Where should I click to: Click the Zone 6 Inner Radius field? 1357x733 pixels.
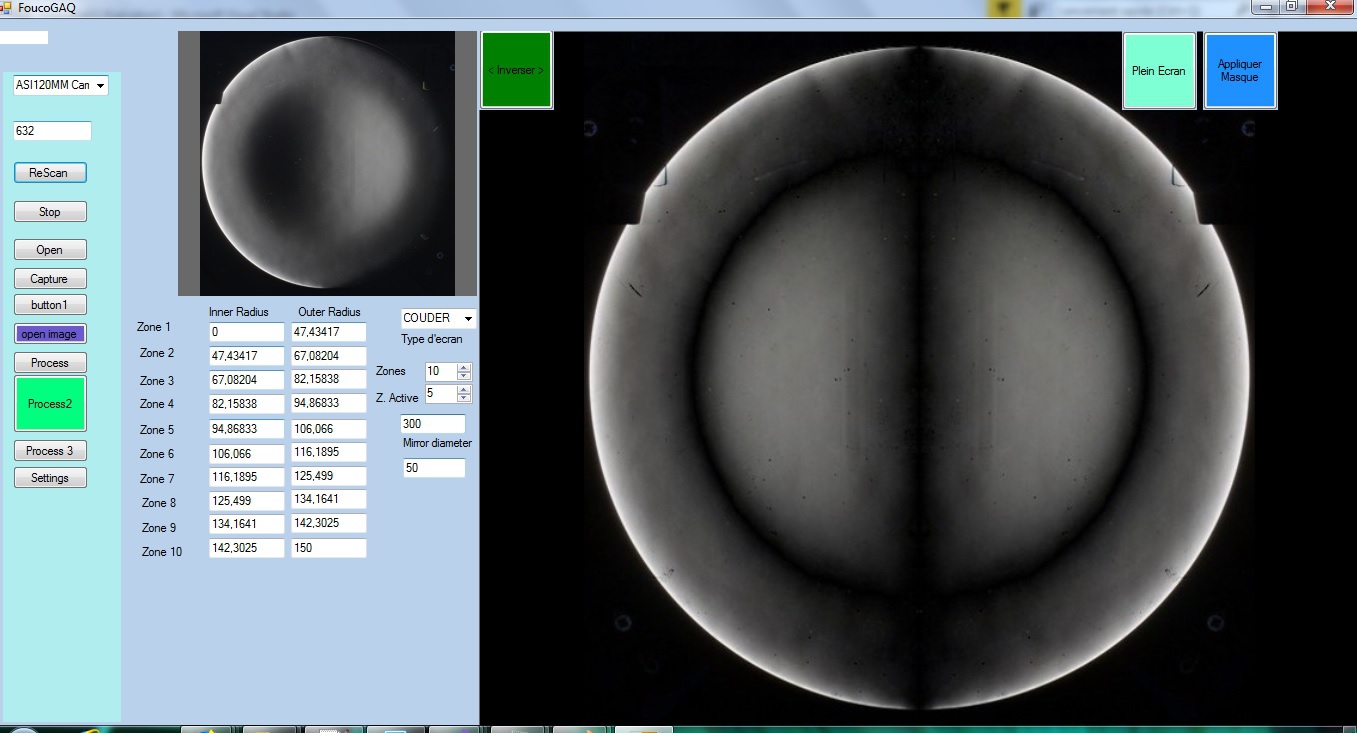[x=247, y=453]
